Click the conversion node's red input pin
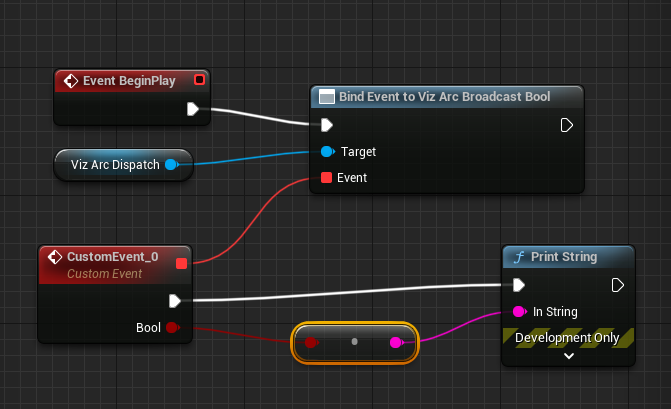This screenshot has width=671, height=409. click(311, 343)
